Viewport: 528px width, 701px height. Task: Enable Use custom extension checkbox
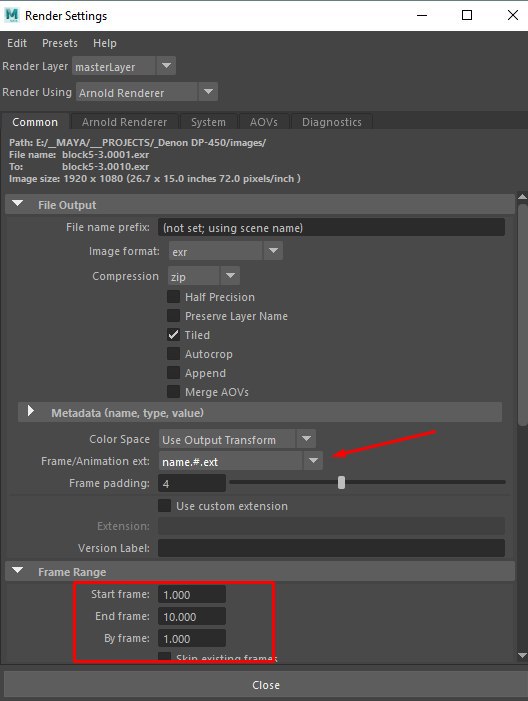[x=165, y=506]
